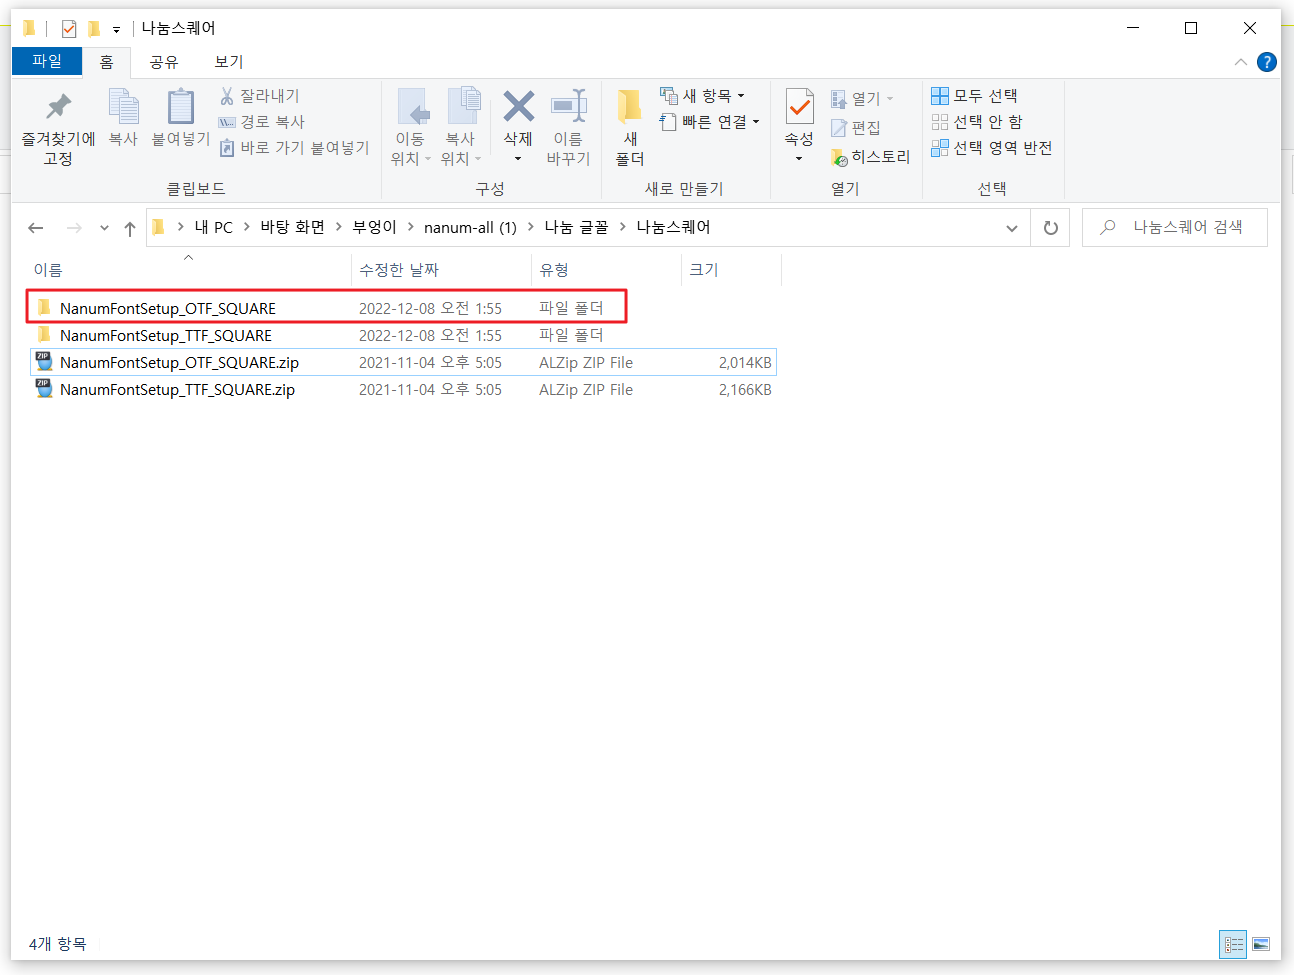The height and width of the screenshot is (975, 1294).
Task: Go up one level with up arrow
Action: pyautogui.click(x=130, y=228)
